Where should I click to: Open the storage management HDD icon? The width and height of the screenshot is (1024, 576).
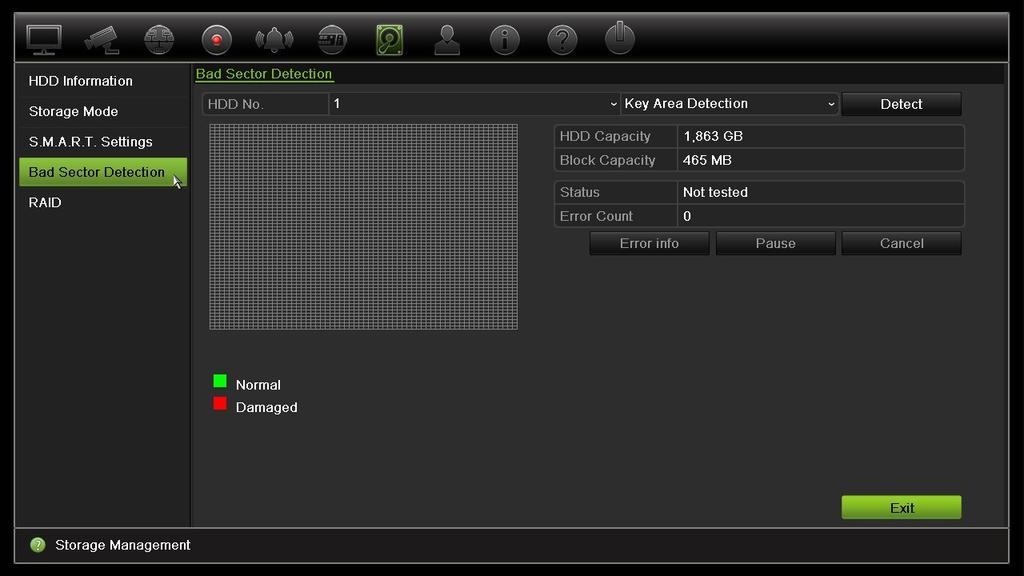coord(389,39)
